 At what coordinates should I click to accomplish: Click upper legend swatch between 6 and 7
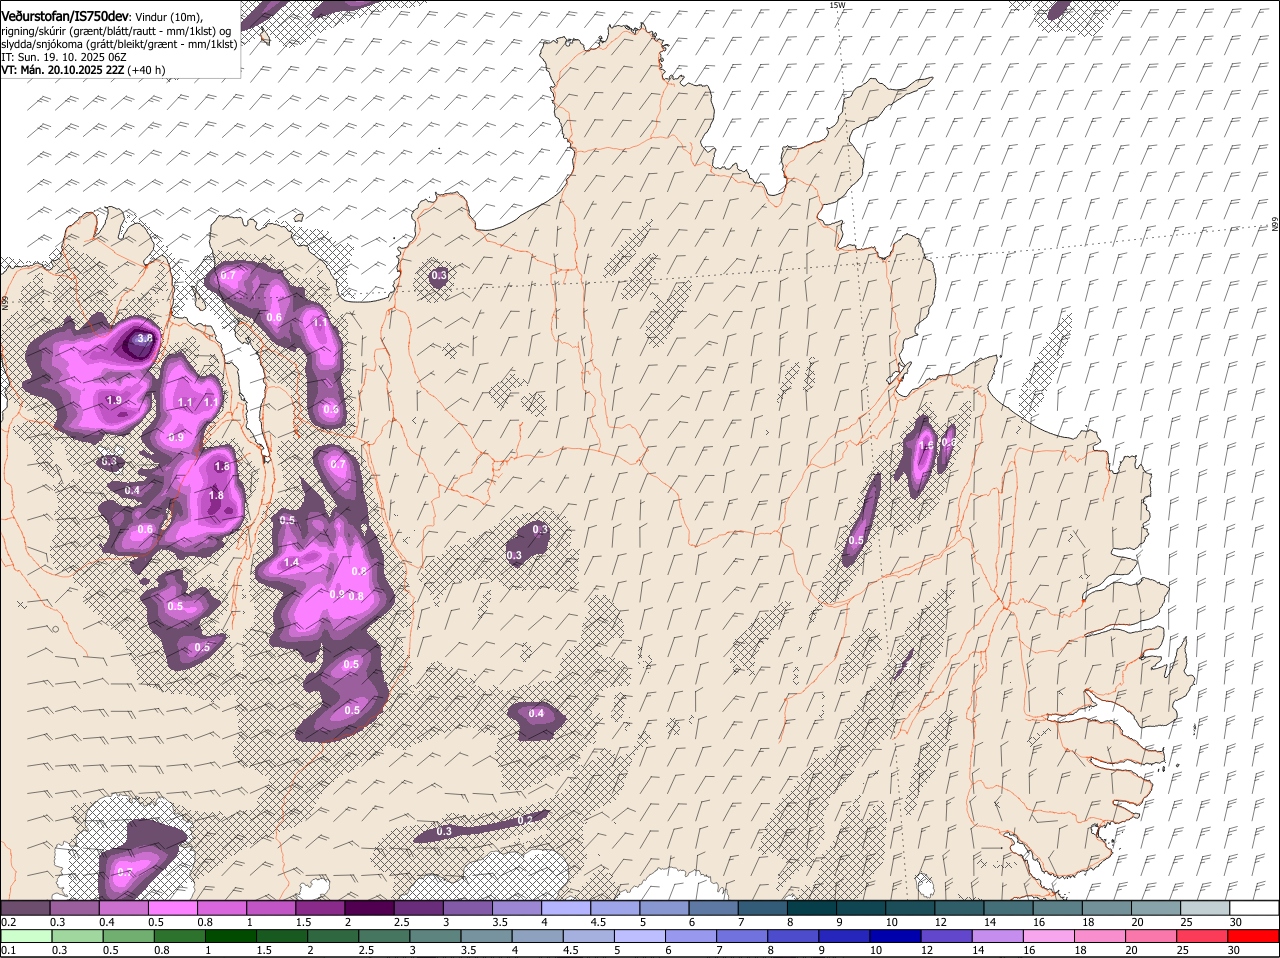pyautogui.click(x=713, y=907)
